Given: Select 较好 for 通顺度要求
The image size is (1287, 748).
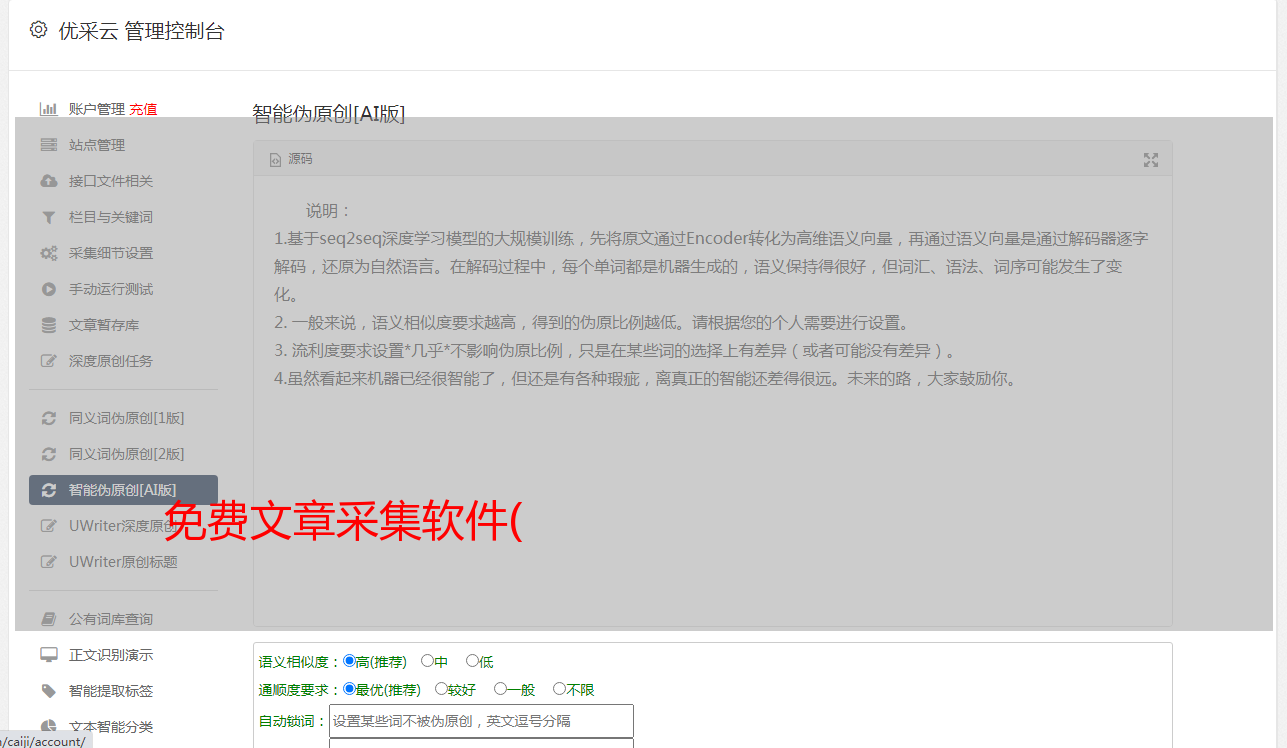Looking at the screenshot, I should pyautogui.click(x=442, y=689).
